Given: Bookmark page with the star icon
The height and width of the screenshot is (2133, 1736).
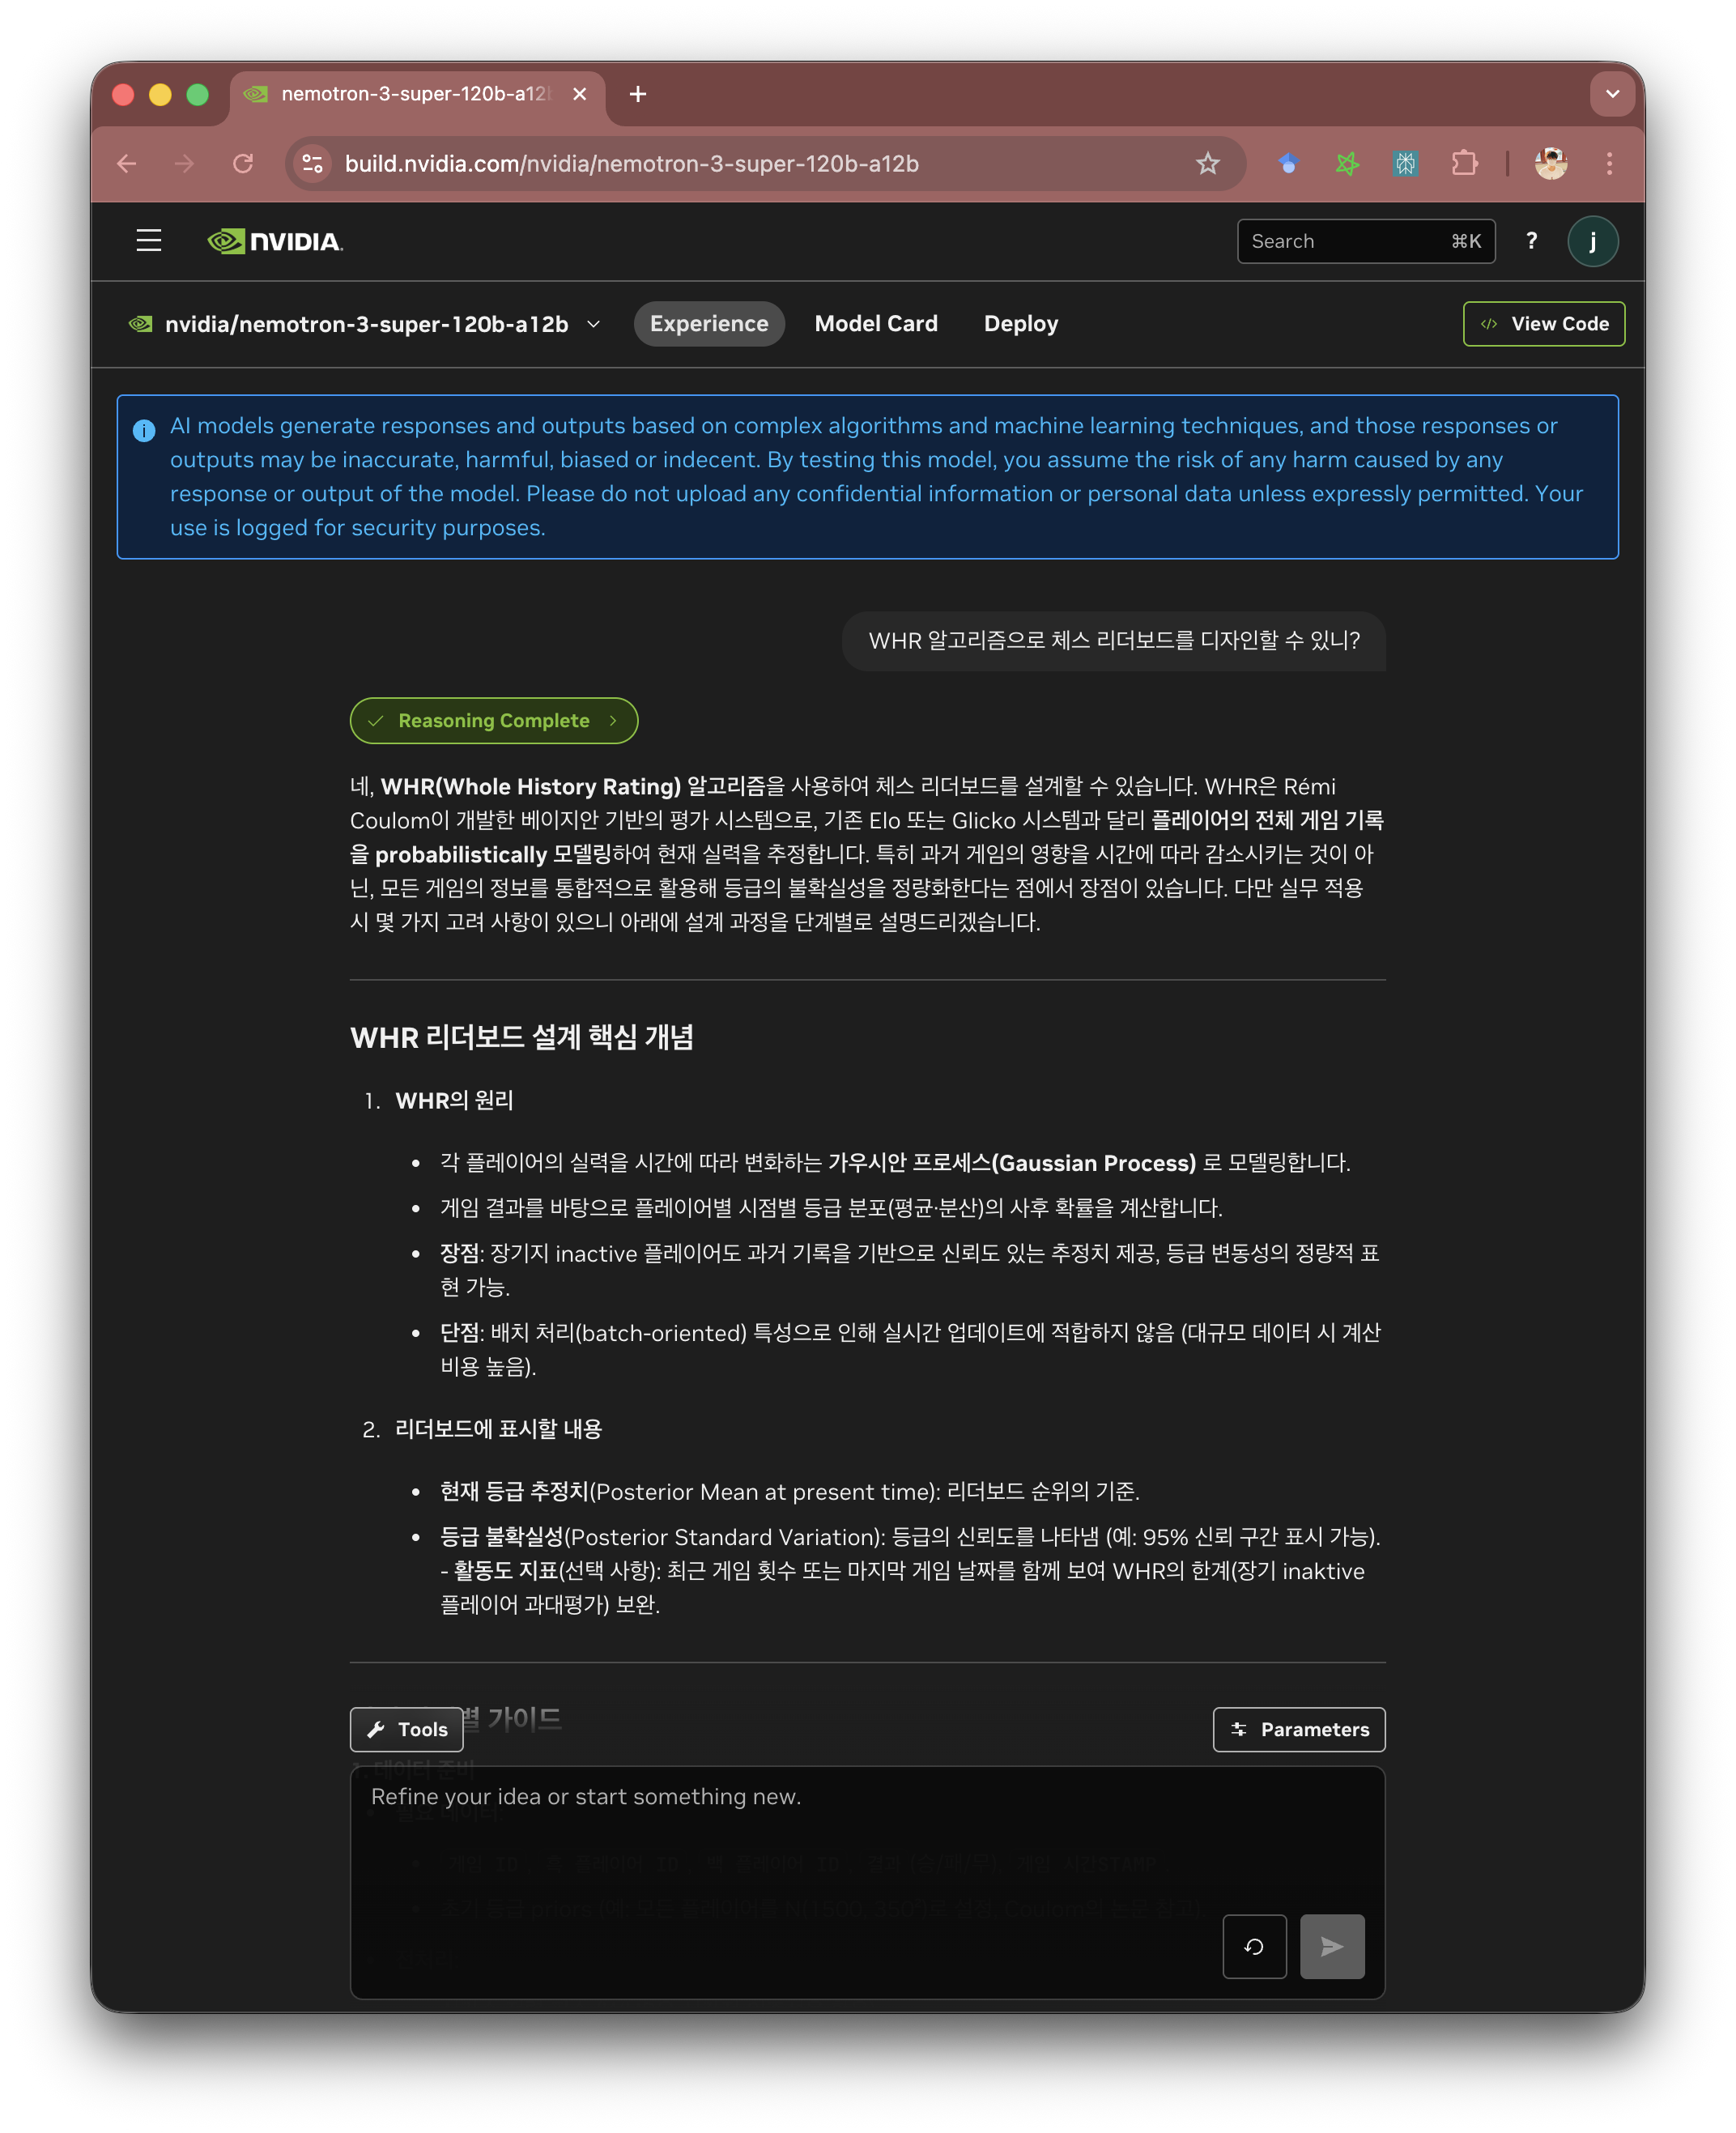Looking at the screenshot, I should (1207, 164).
